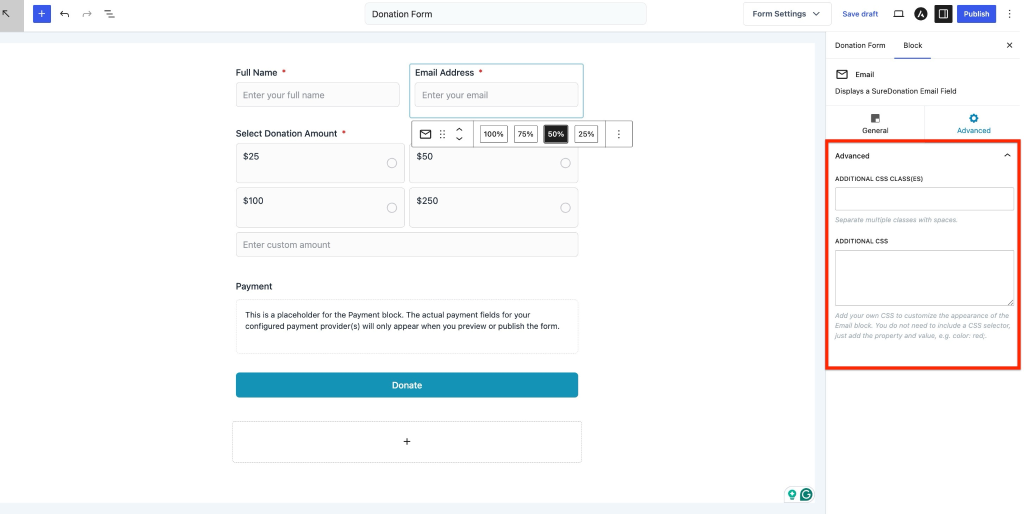Switch to the Donation Form sidebar tab

(860, 45)
